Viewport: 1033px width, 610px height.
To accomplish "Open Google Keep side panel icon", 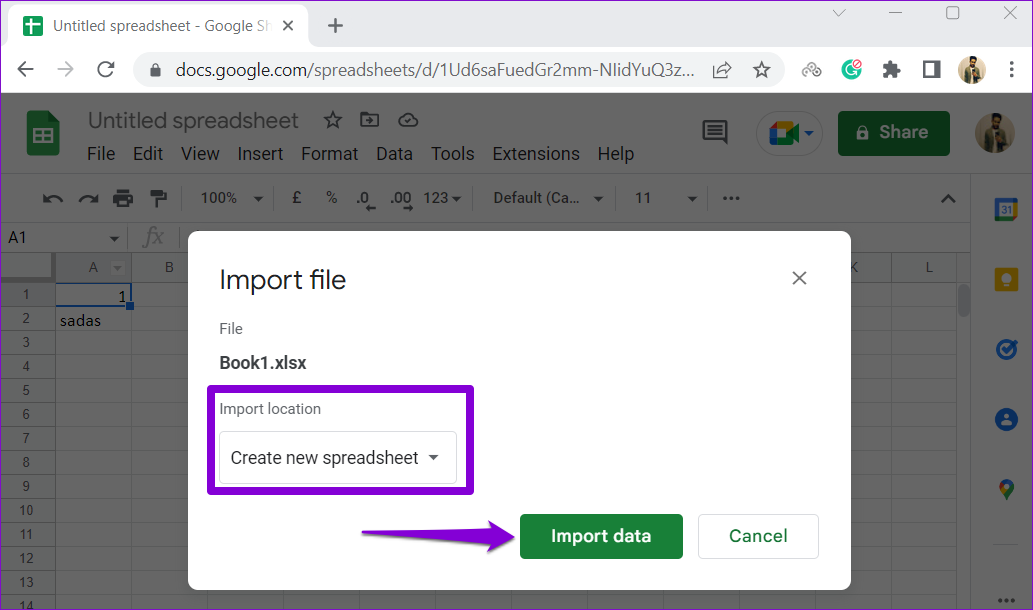I will tap(1006, 279).
